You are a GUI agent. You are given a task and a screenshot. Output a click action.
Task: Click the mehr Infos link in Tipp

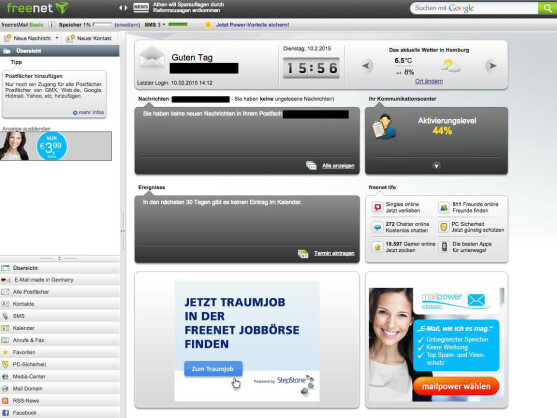click(x=88, y=112)
